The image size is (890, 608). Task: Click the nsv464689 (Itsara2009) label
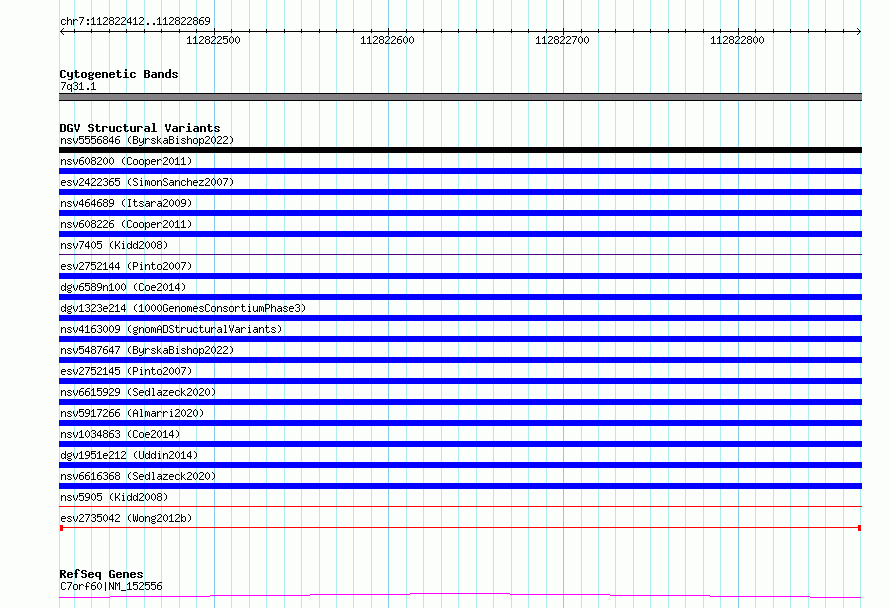coord(126,203)
